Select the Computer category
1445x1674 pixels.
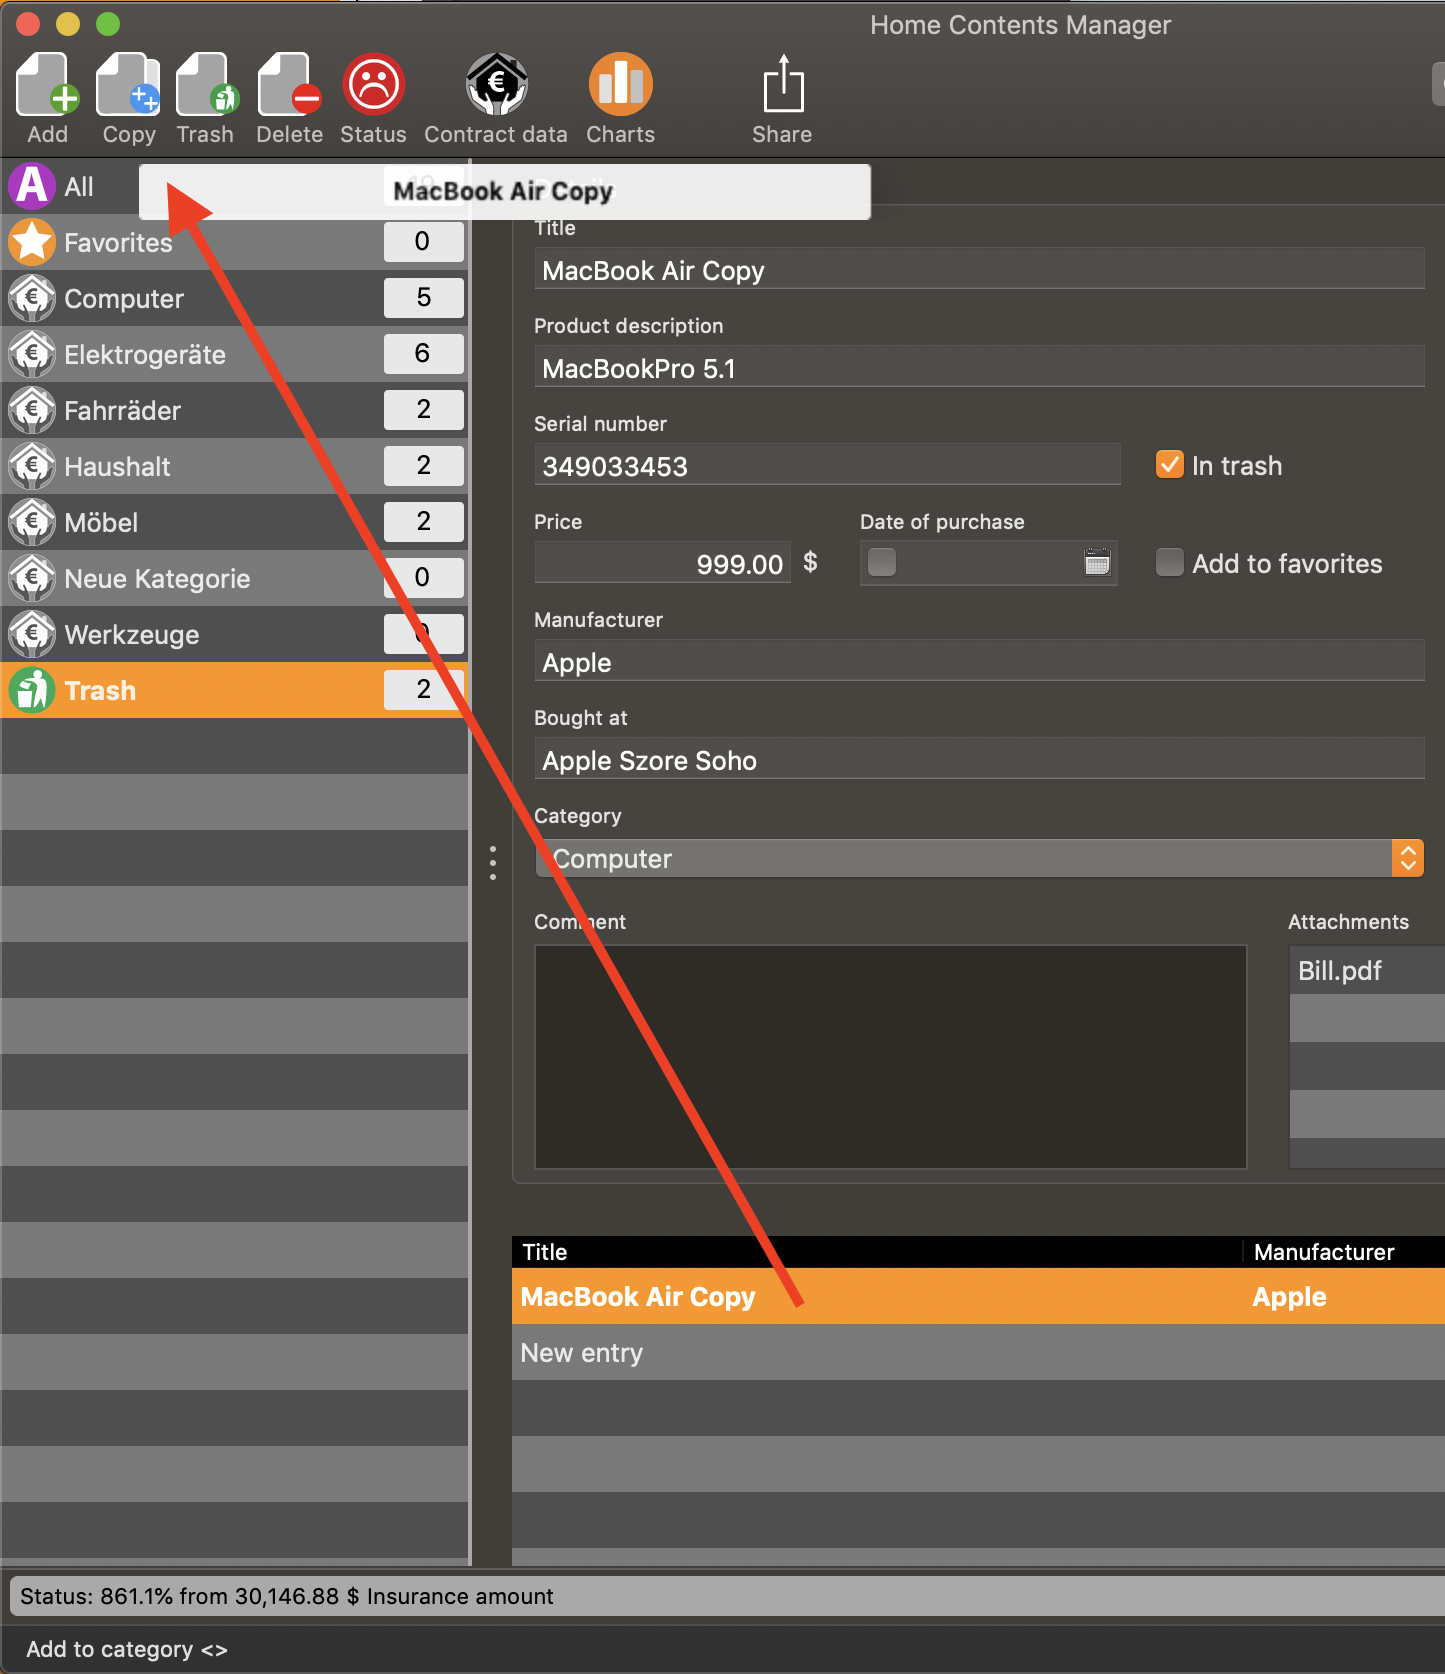235,298
